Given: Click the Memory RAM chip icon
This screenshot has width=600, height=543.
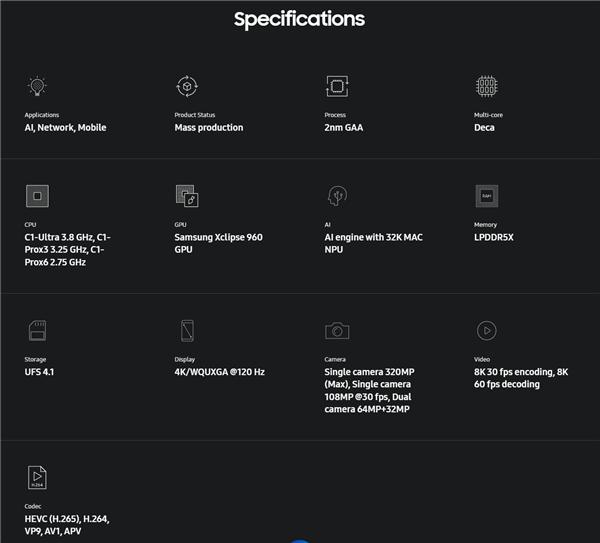Looking at the screenshot, I should coord(486,195).
